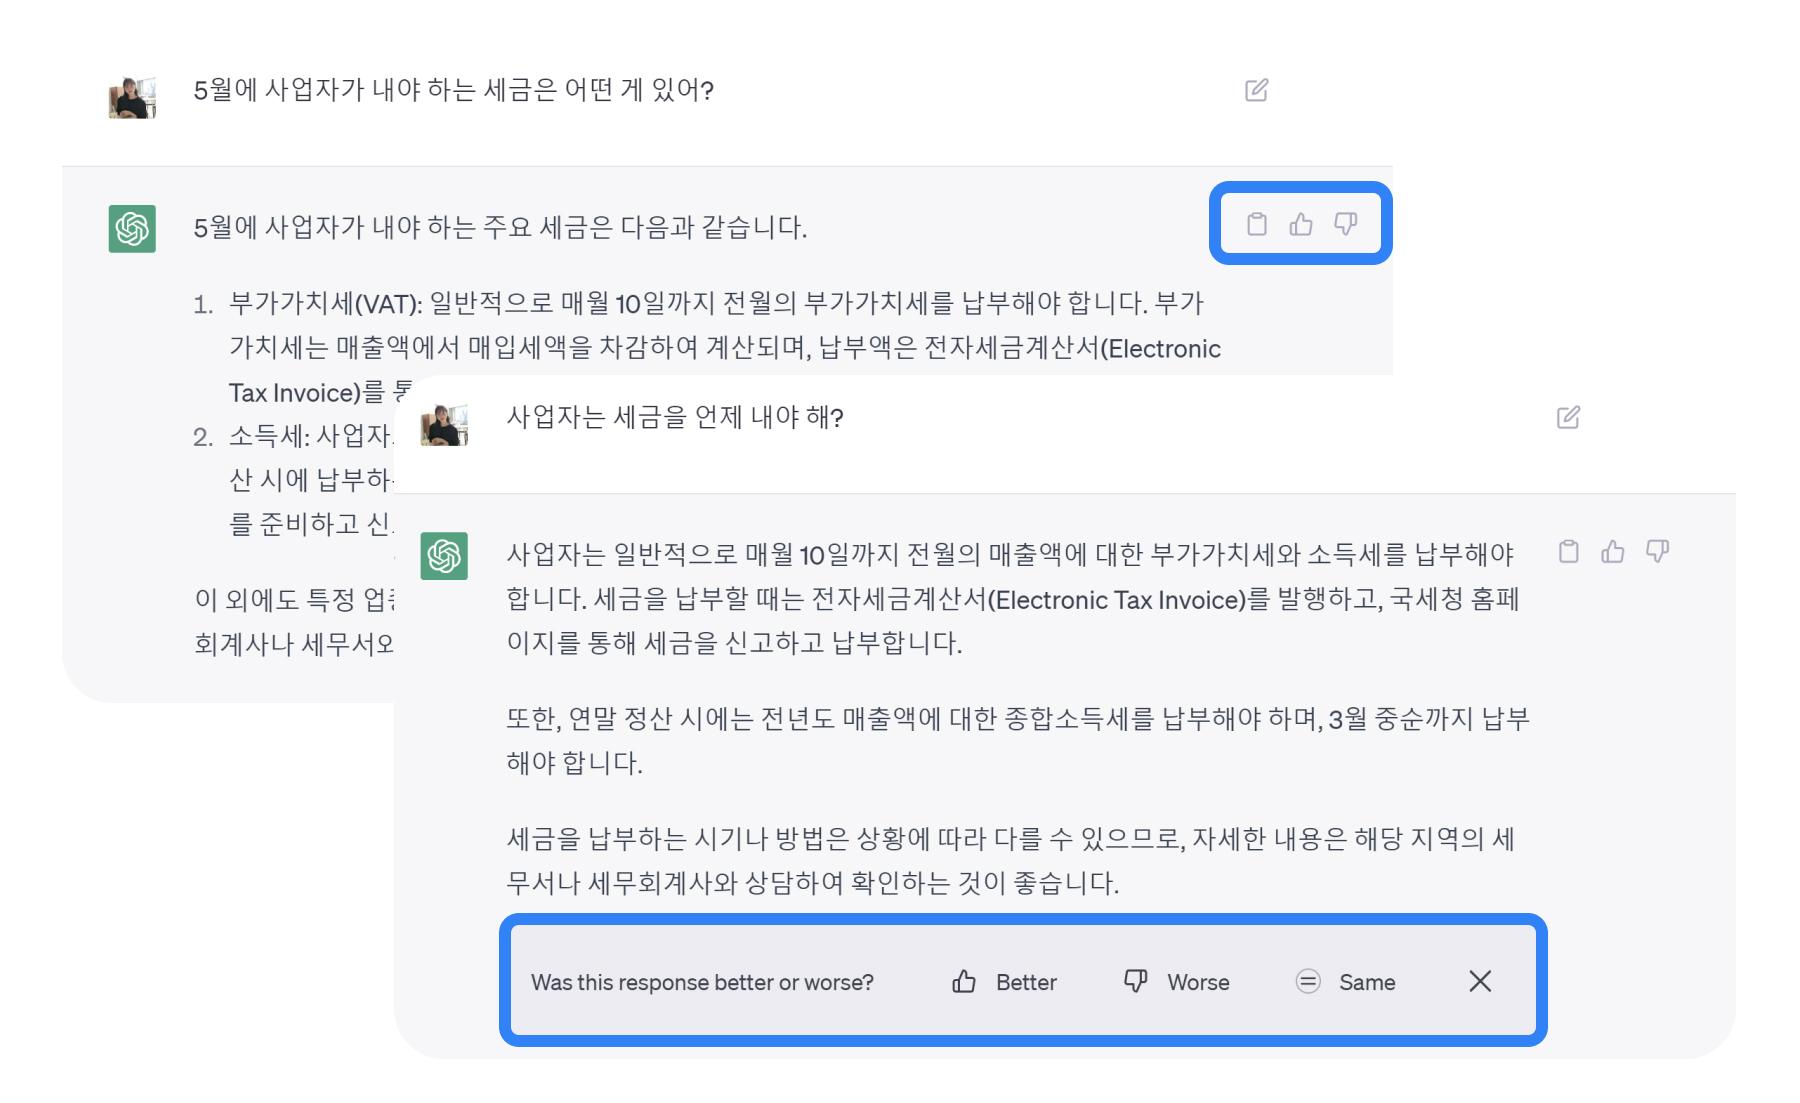
Task: Click ChatGPT logo on second response
Action: tap(444, 556)
